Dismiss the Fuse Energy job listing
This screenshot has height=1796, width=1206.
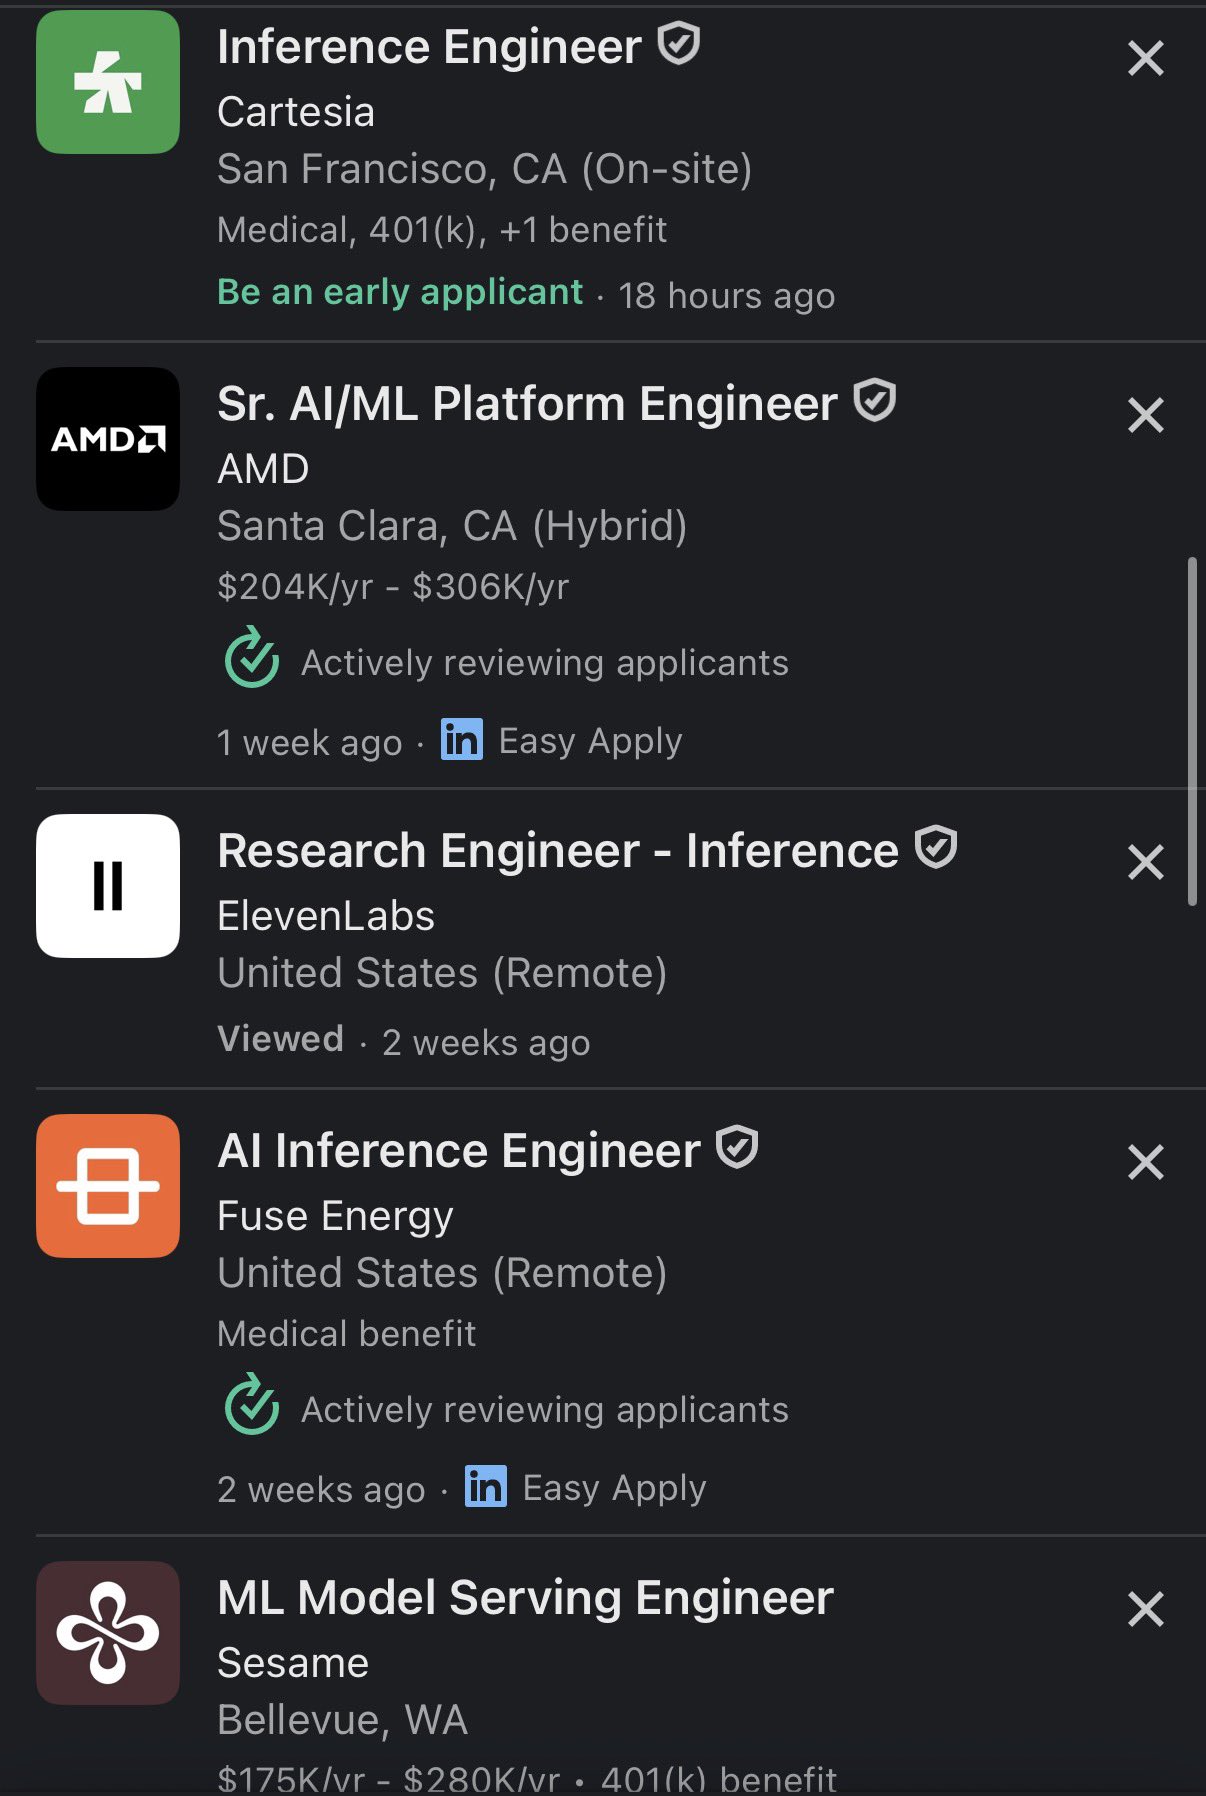click(x=1146, y=1162)
